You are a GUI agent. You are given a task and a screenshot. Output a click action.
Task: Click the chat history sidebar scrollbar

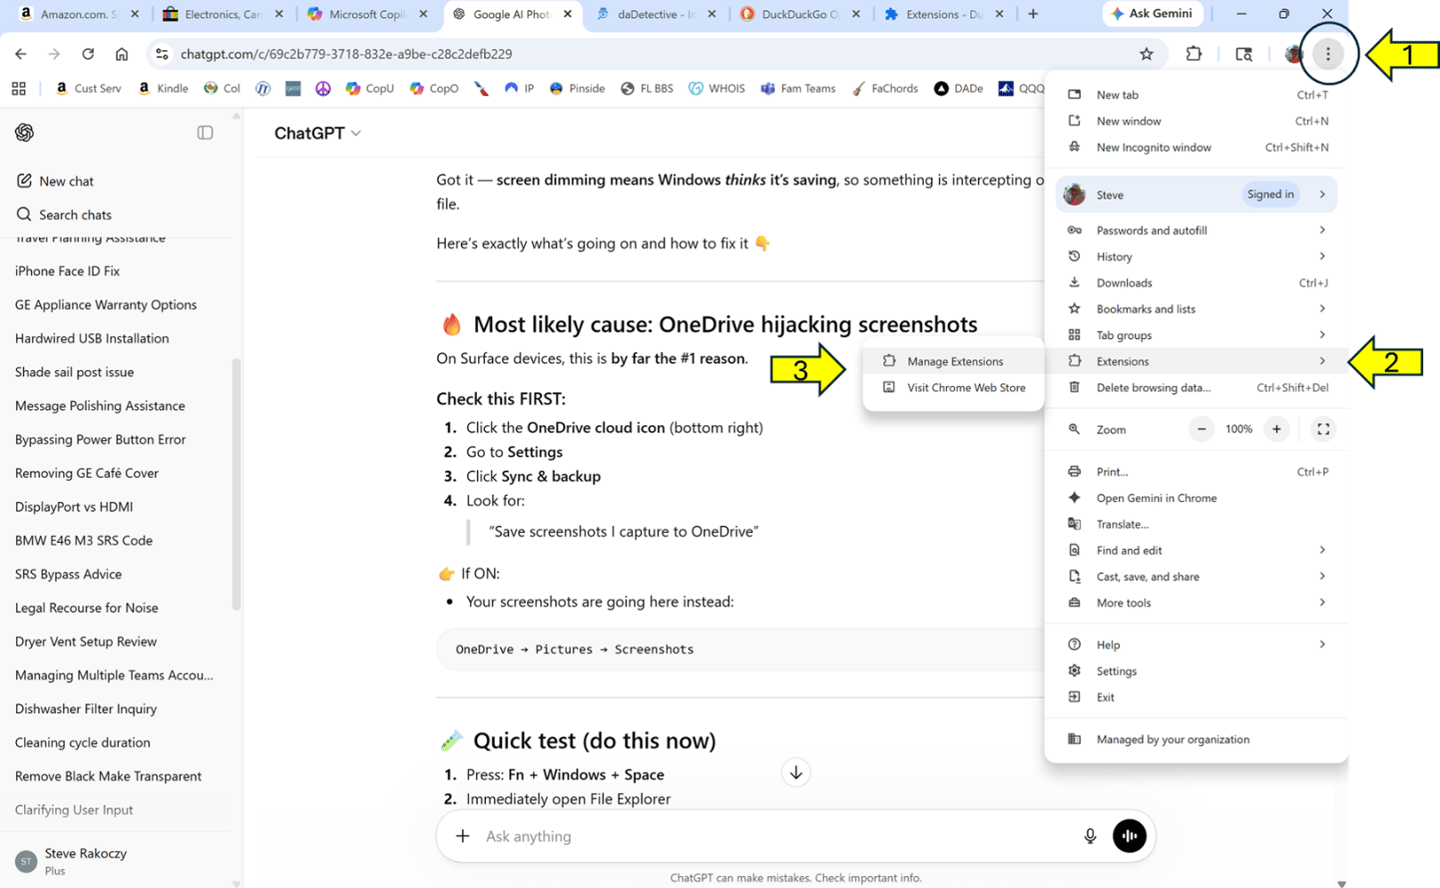[x=236, y=483]
